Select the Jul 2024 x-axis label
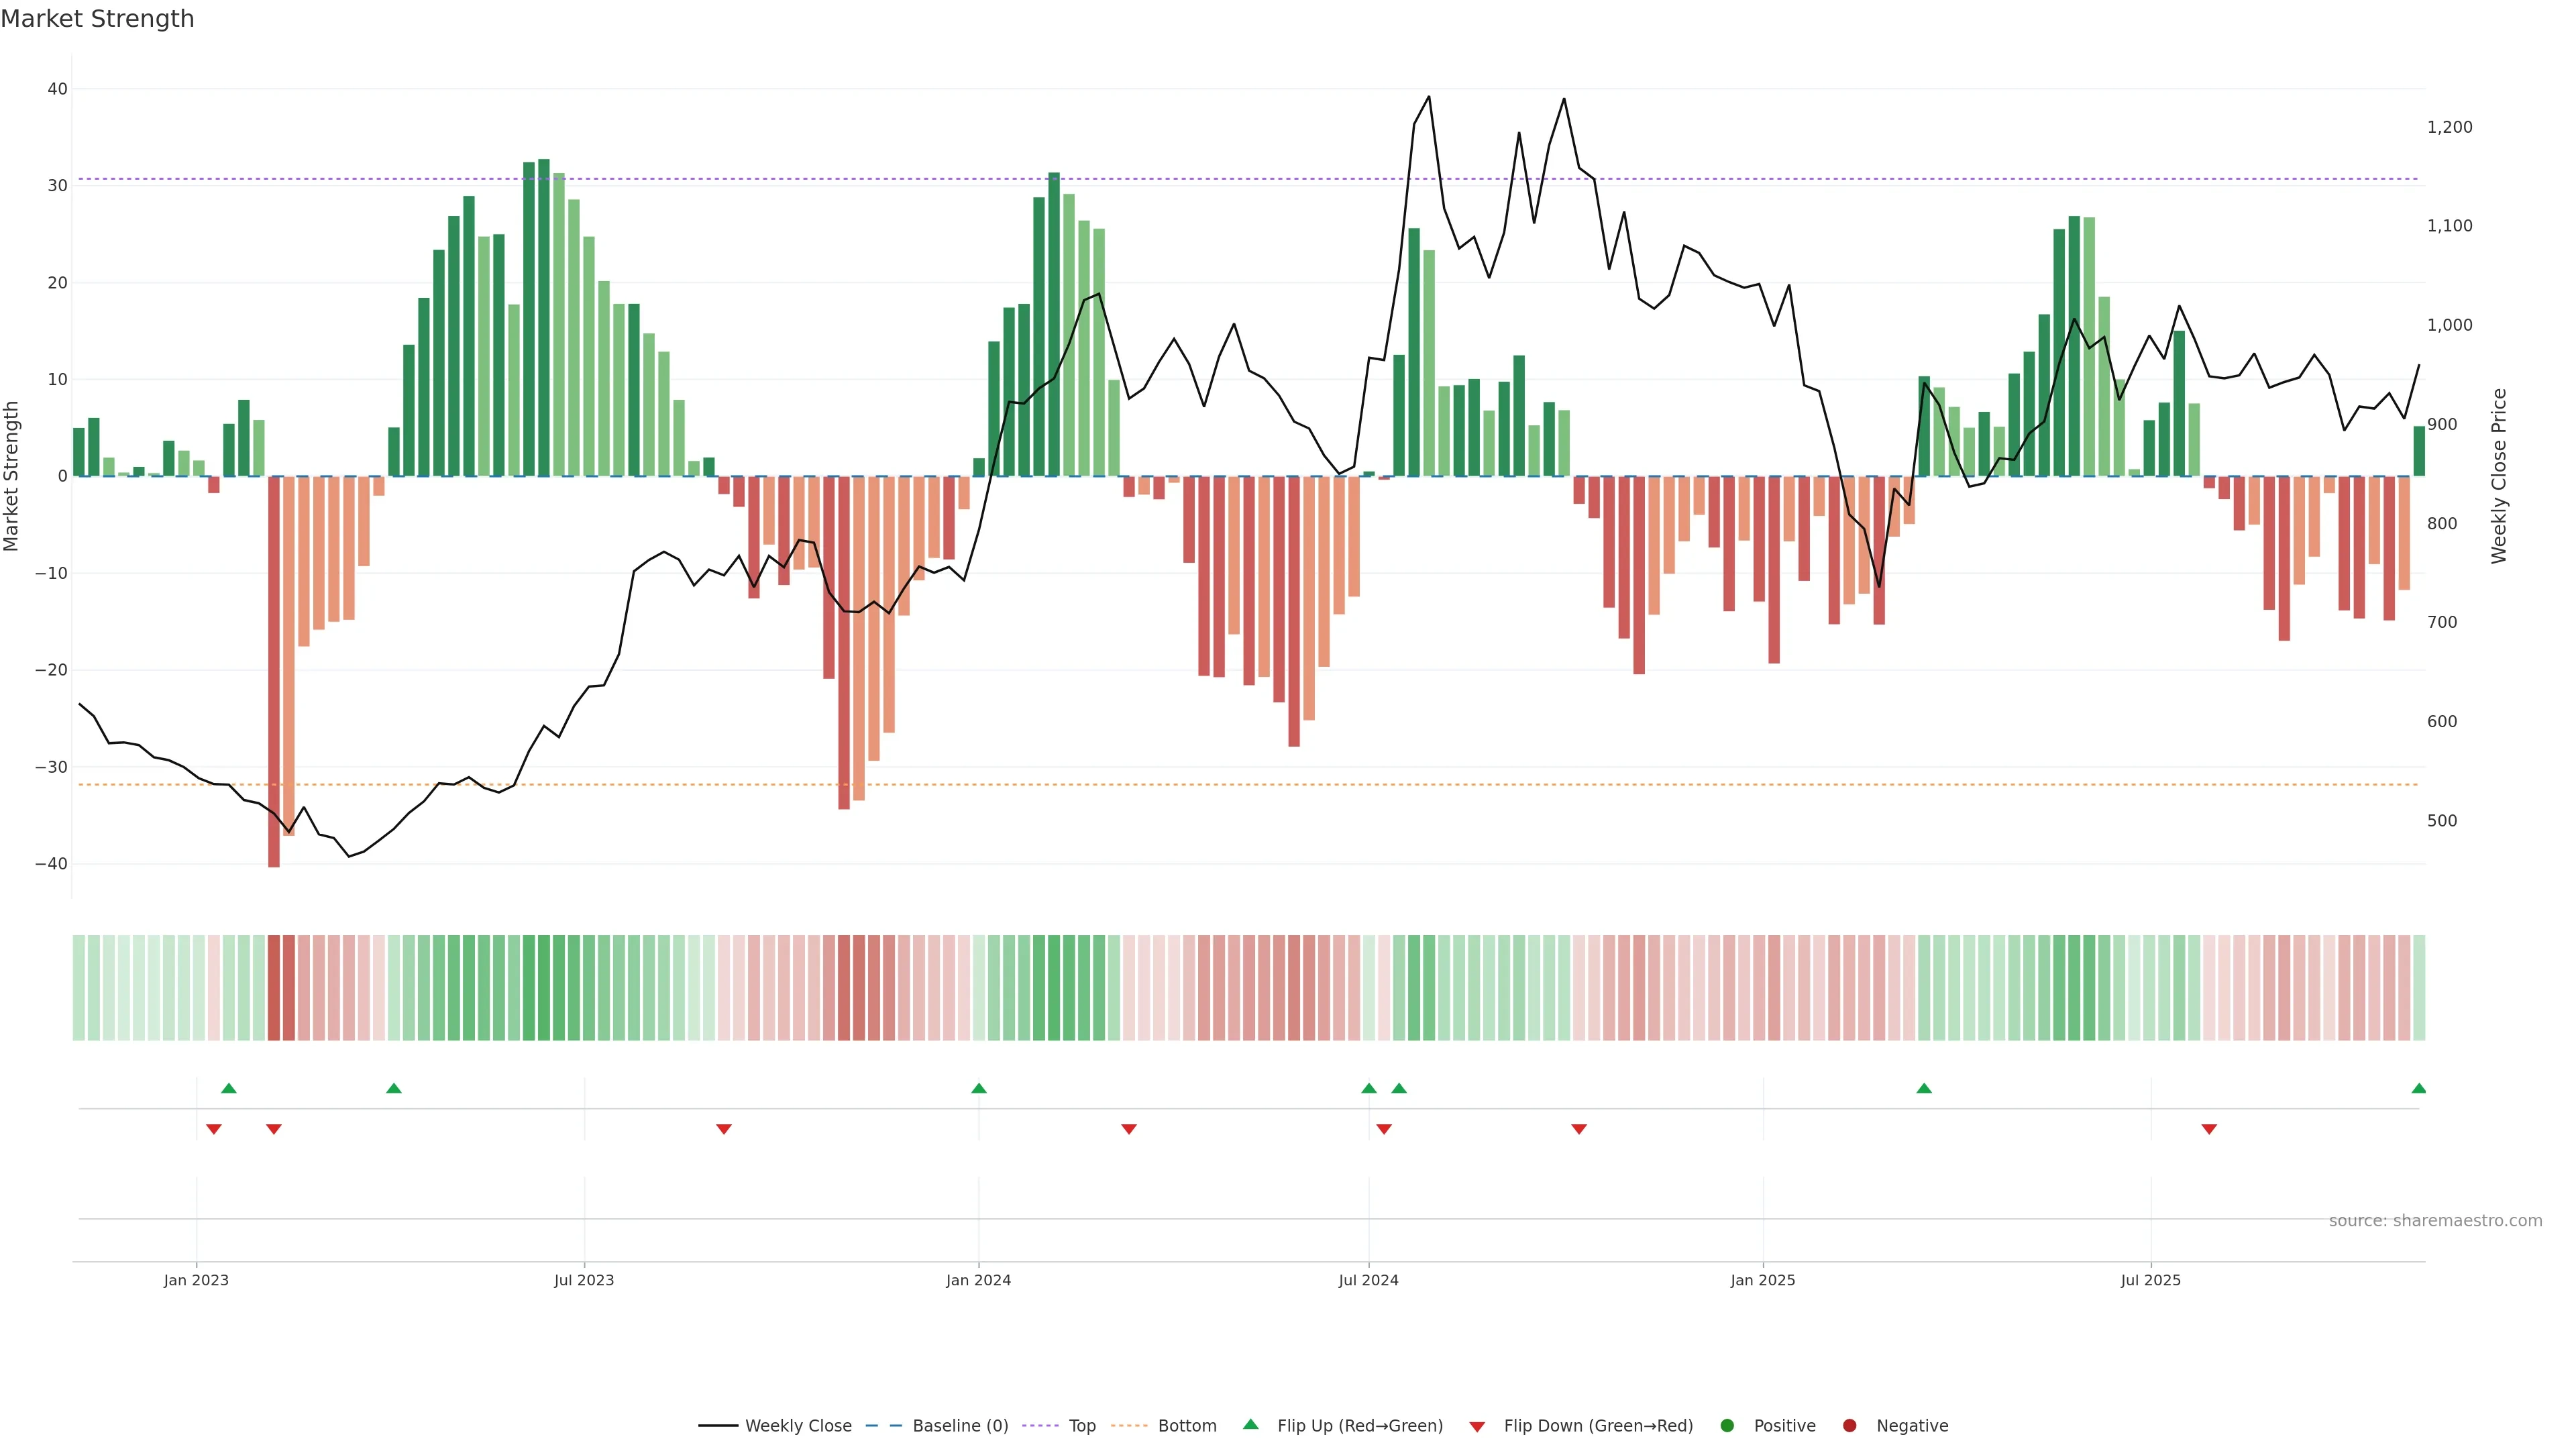The image size is (2576, 1449). (x=1368, y=1280)
